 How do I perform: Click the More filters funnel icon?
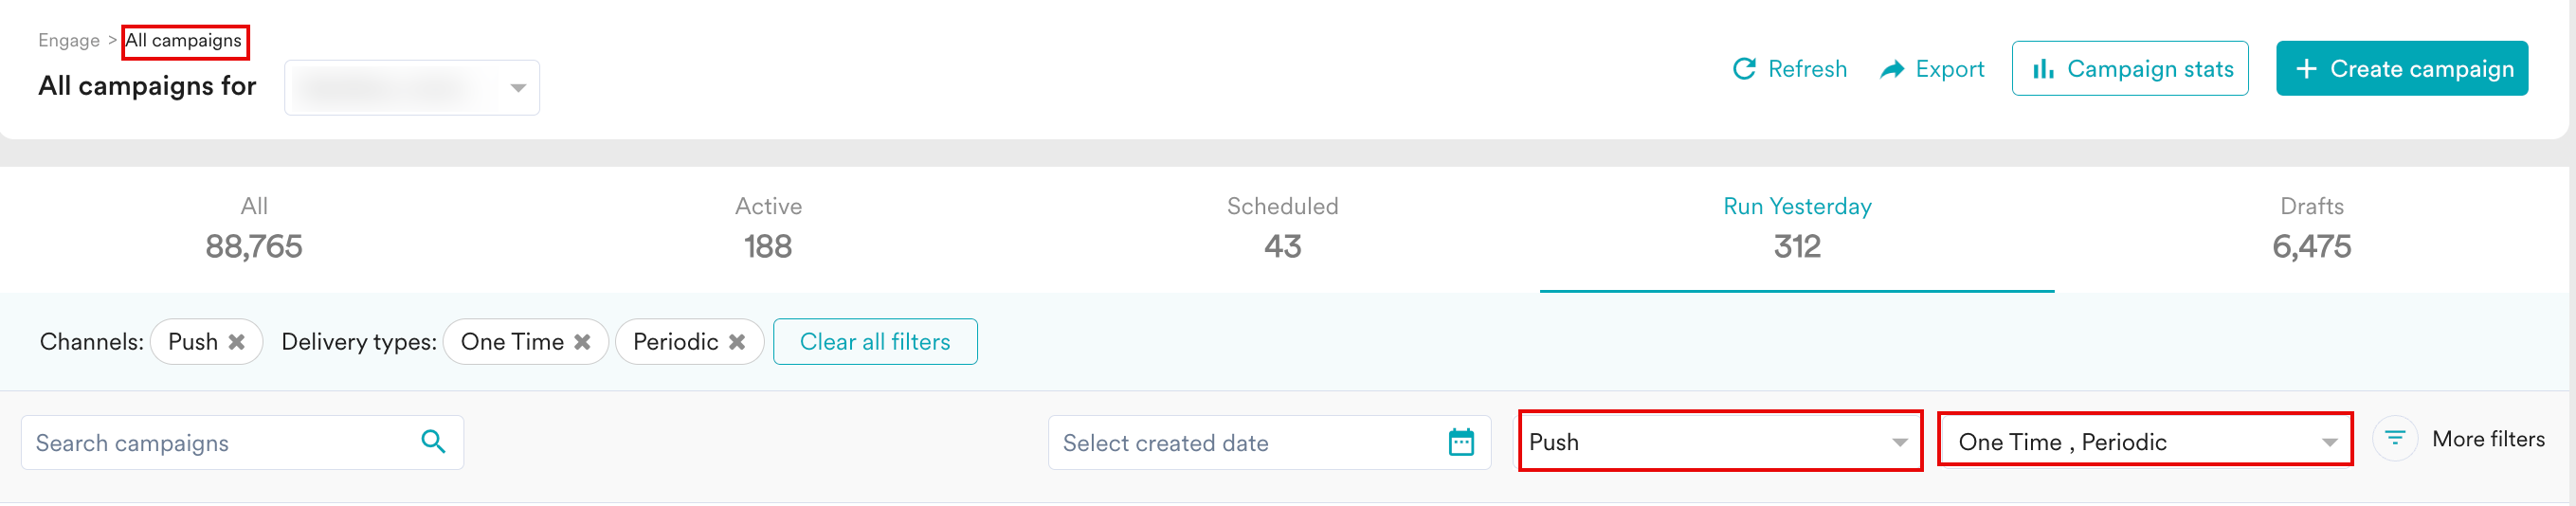pyautogui.click(x=2395, y=438)
